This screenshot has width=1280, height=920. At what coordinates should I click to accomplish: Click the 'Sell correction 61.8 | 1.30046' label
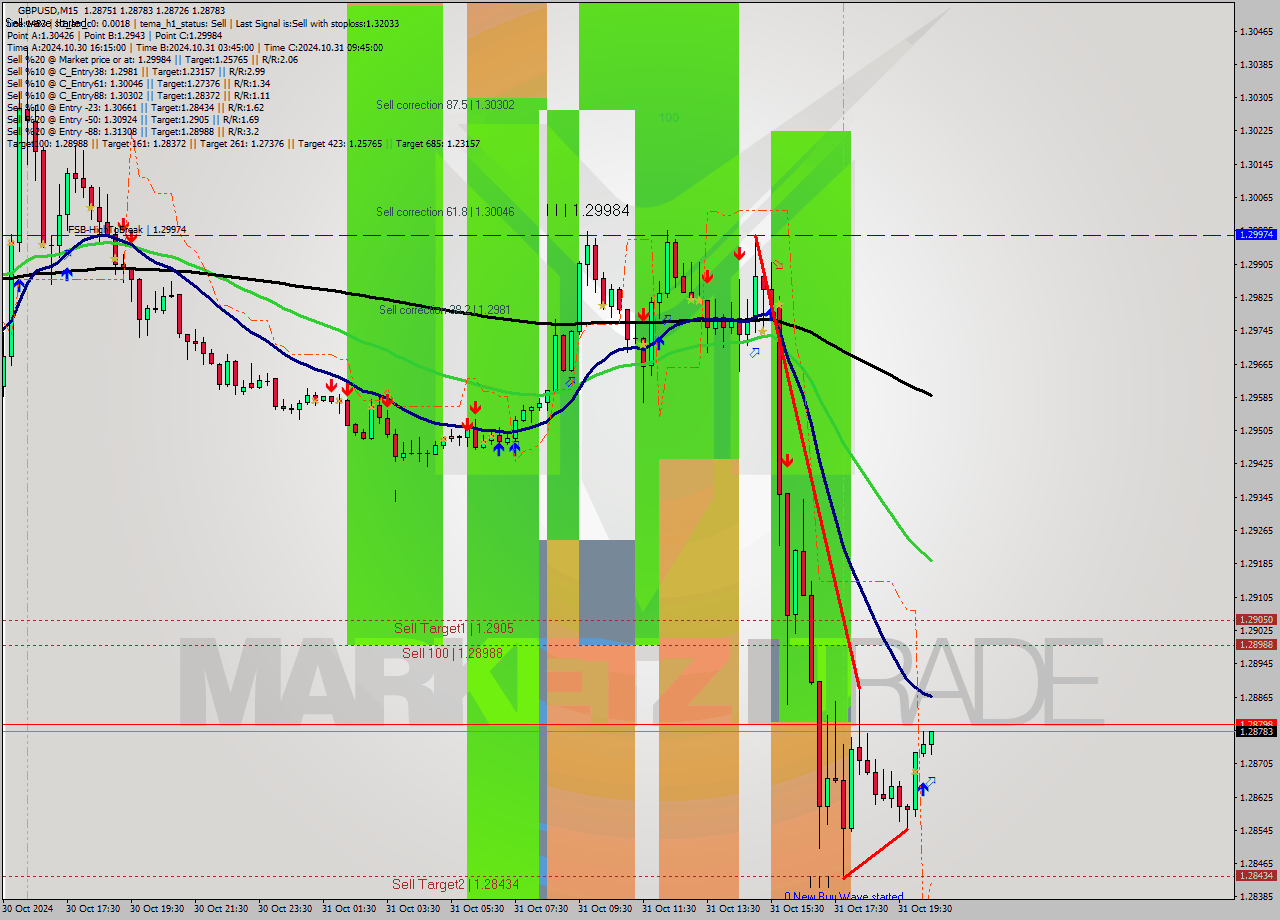coord(445,211)
